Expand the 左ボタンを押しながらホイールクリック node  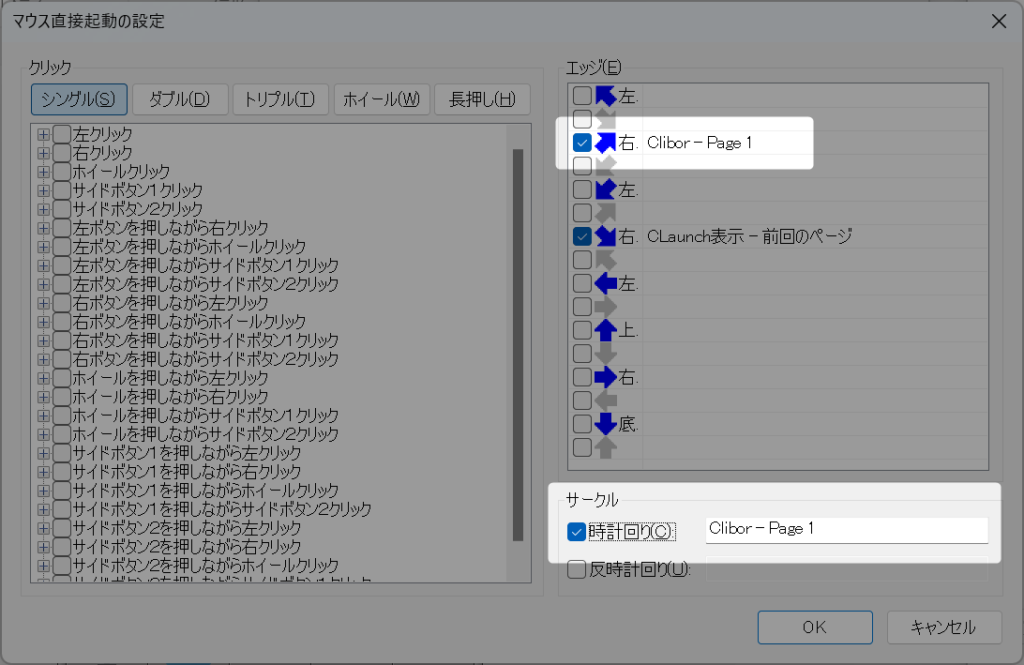[44, 247]
